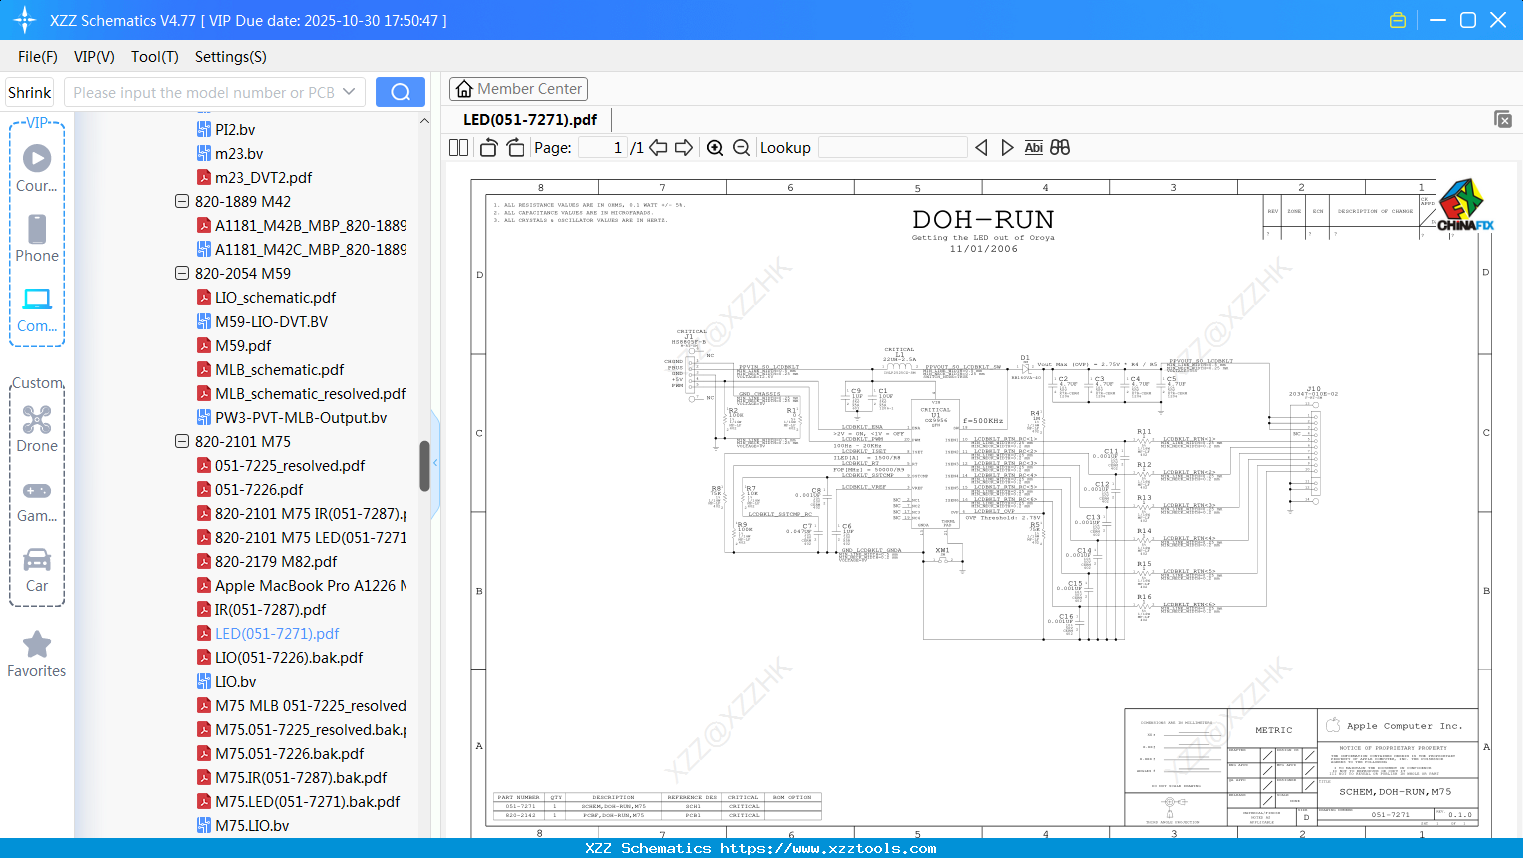Select the Phone category icon
Viewport: 1523px width, 858px height.
coord(37,239)
